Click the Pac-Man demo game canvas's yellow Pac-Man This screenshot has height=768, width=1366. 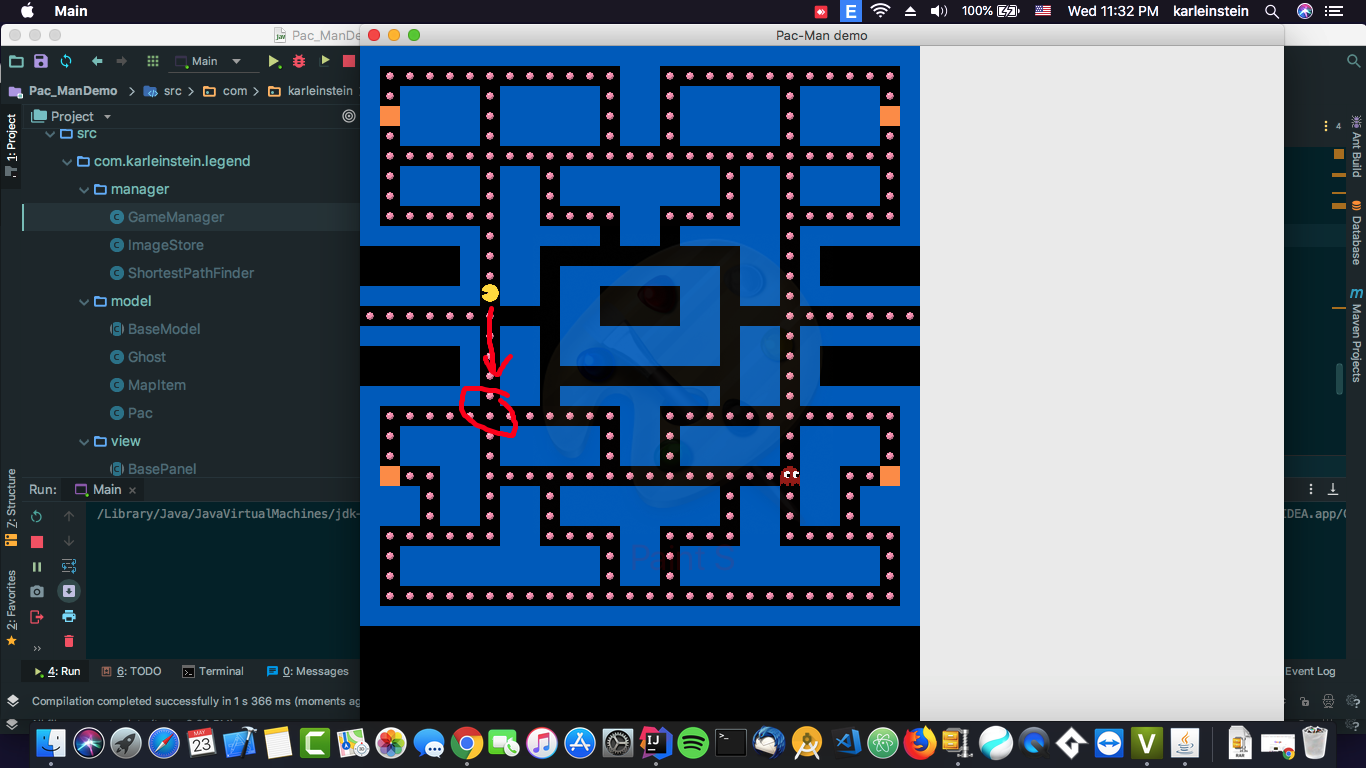click(x=490, y=293)
